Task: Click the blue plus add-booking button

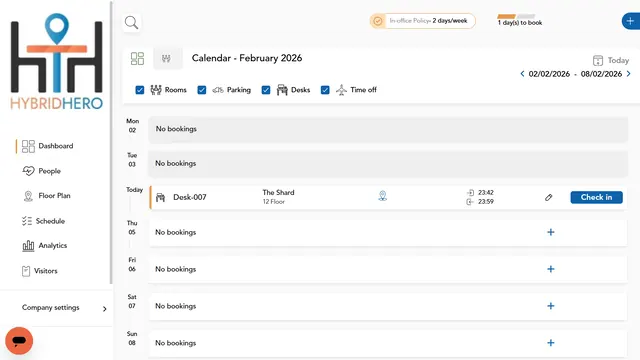Action: click(631, 21)
